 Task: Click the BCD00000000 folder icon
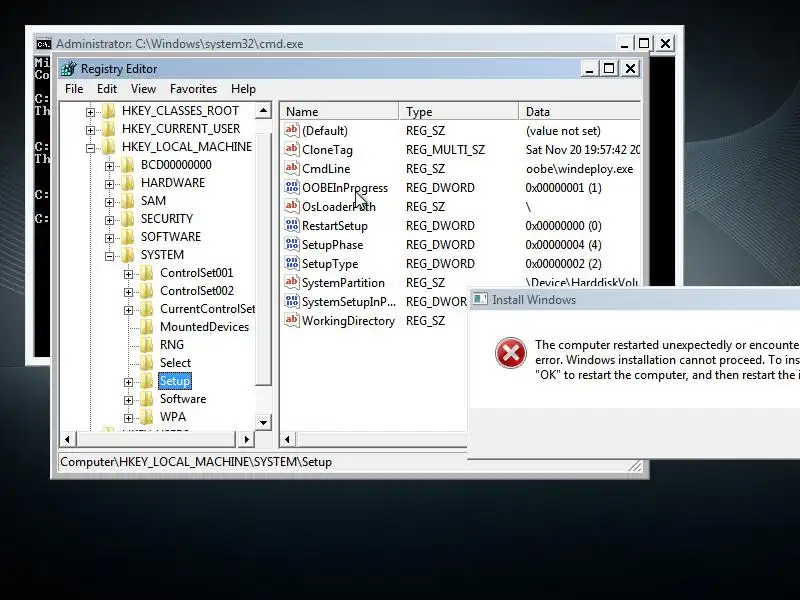(128, 165)
